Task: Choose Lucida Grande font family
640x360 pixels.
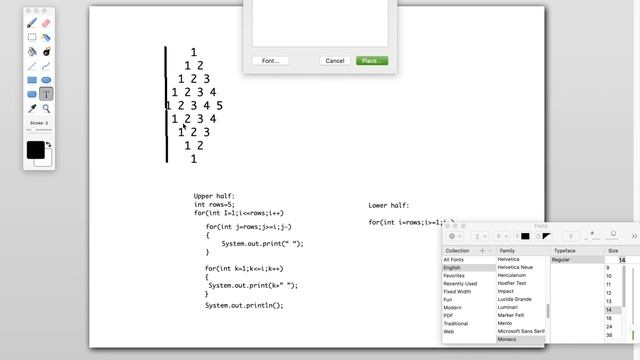Action: point(521,299)
